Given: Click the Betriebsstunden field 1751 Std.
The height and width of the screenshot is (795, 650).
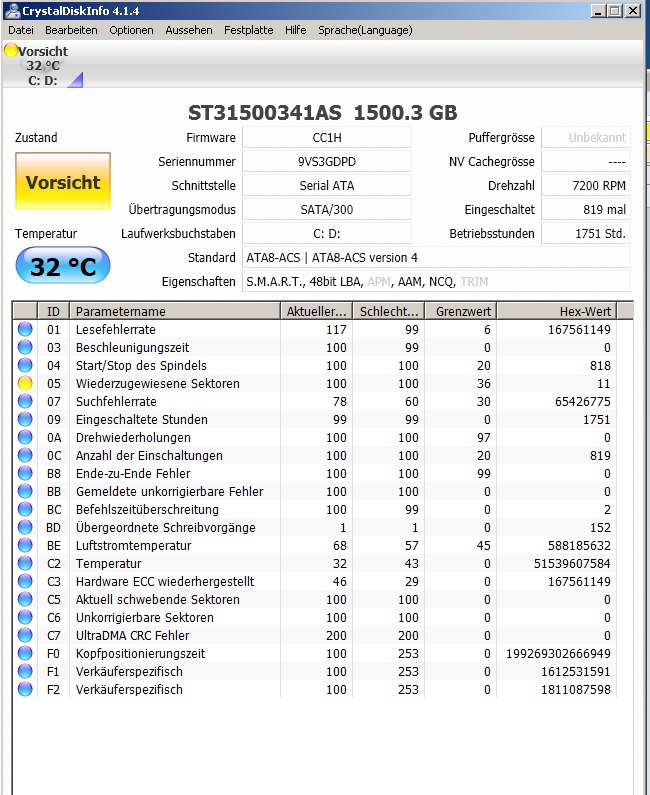Looking at the screenshot, I should 586,233.
